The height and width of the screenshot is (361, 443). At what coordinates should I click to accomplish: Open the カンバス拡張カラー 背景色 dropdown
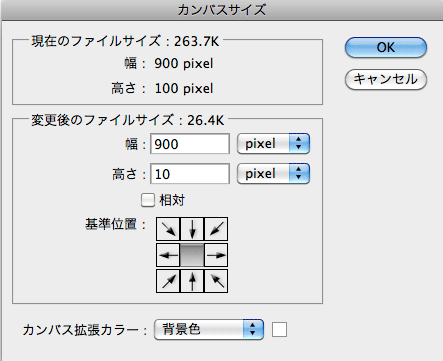pyautogui.click(x=209, y=329)
